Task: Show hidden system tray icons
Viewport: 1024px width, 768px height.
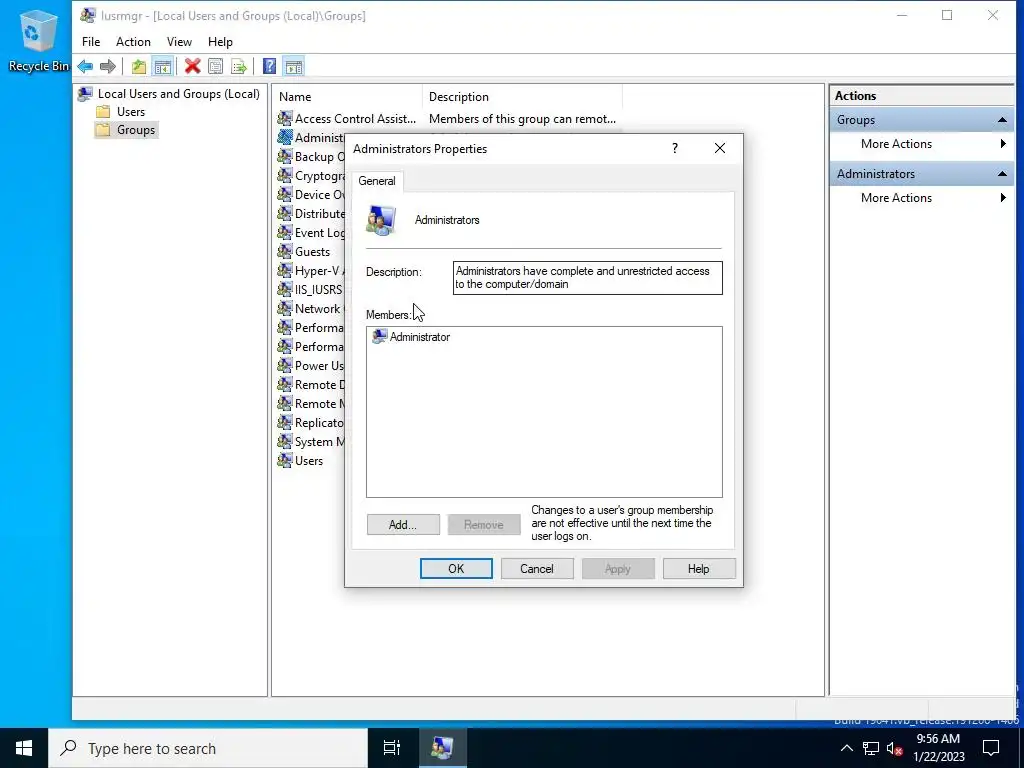Action: click(x=846, y=748)
